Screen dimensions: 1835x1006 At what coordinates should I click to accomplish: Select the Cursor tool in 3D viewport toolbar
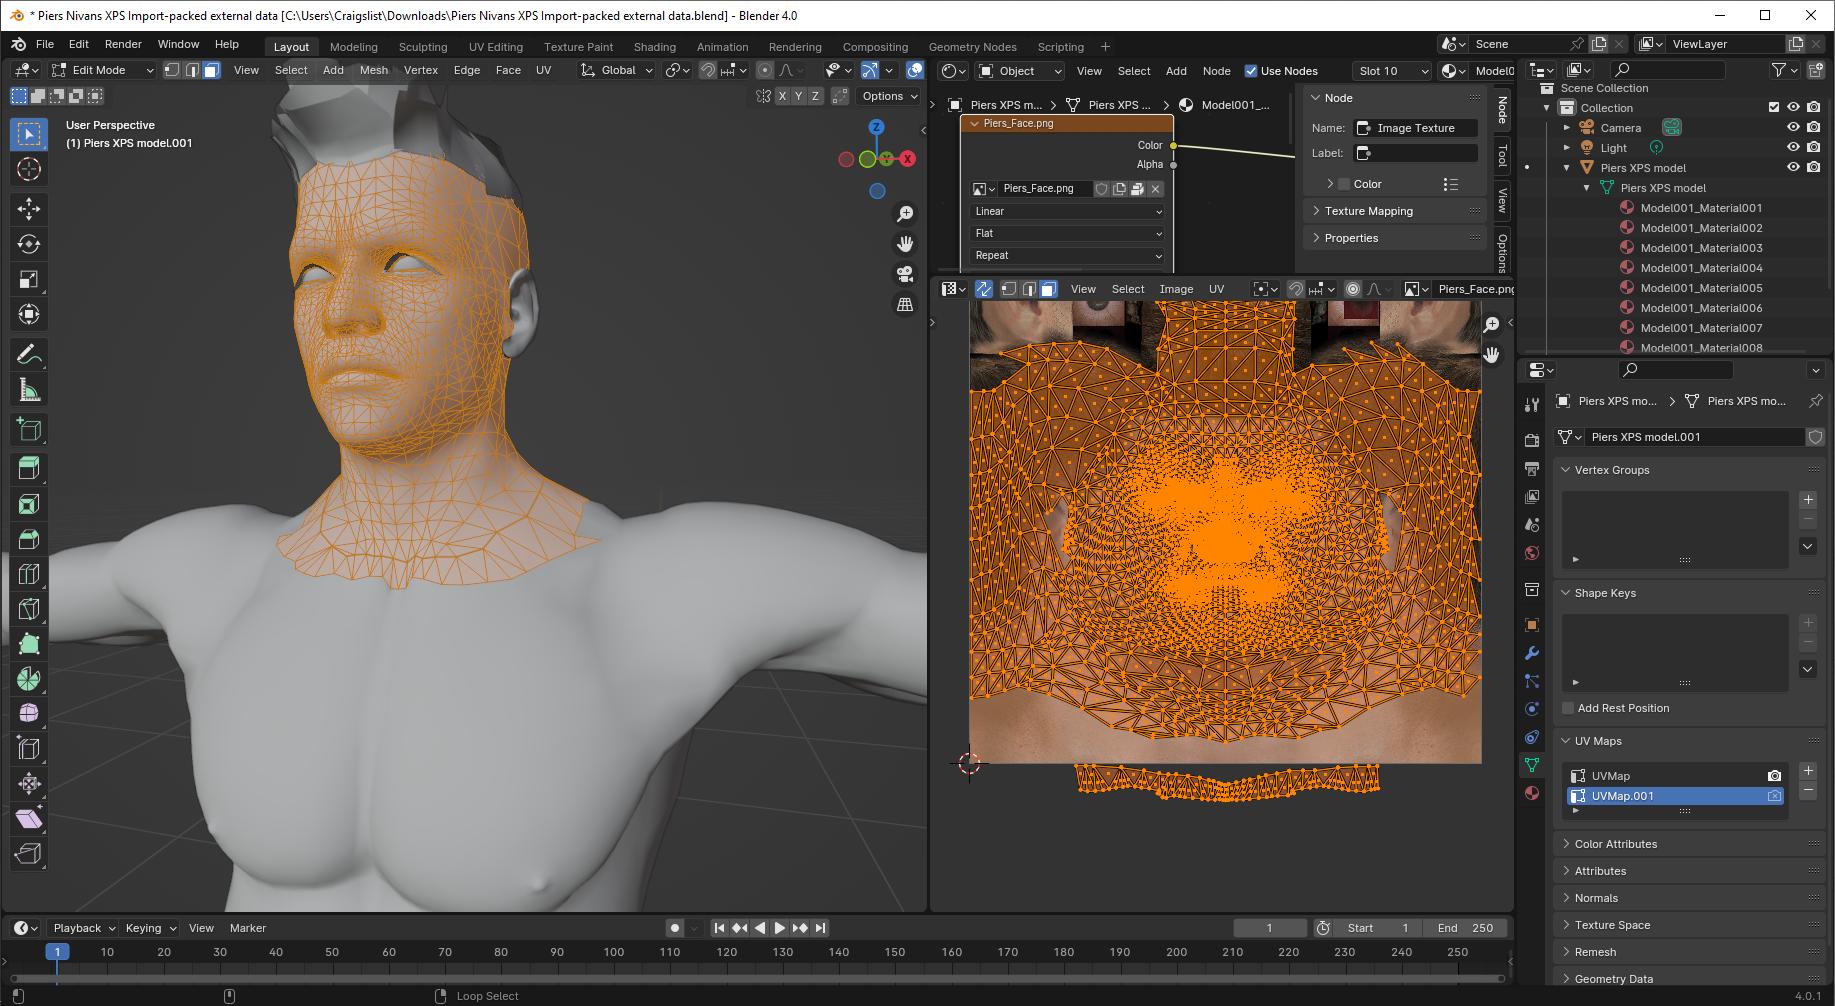point(29,169)
